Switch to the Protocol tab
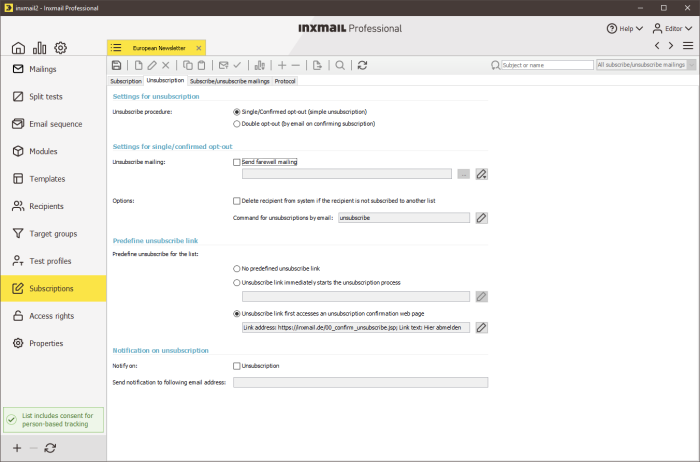 point(285,81)
